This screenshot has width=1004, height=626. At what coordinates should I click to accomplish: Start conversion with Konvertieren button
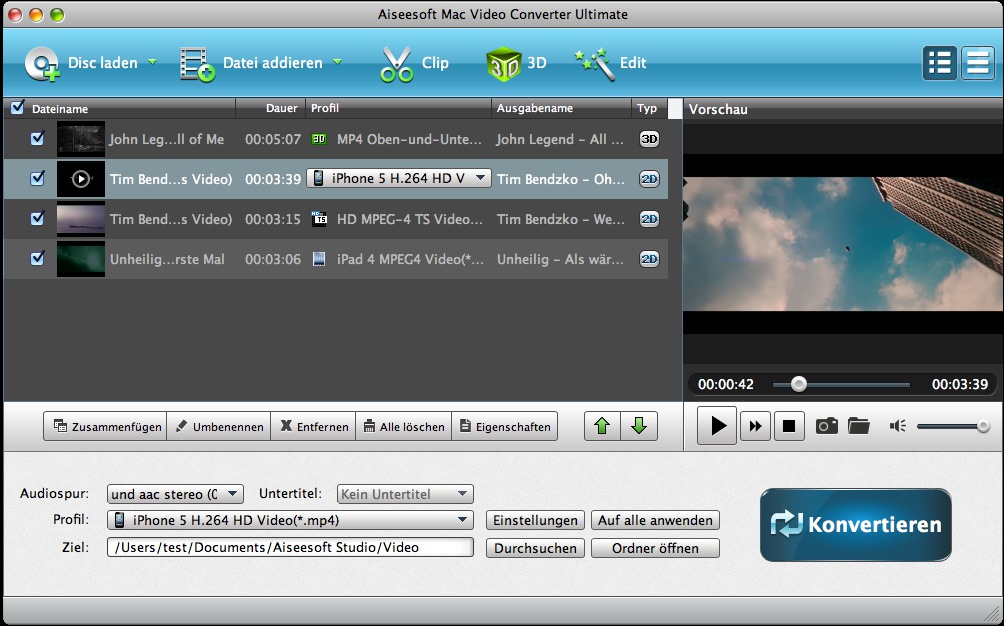[x=855, y=525]
